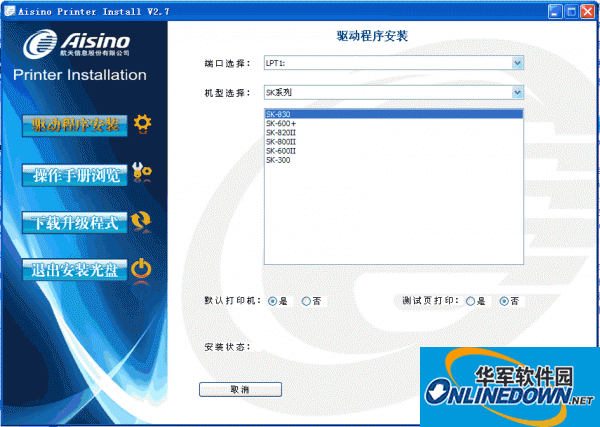Open 驱动程序安装 driver install section
This screenshot has width=600, height=427.
coord(75,125)
